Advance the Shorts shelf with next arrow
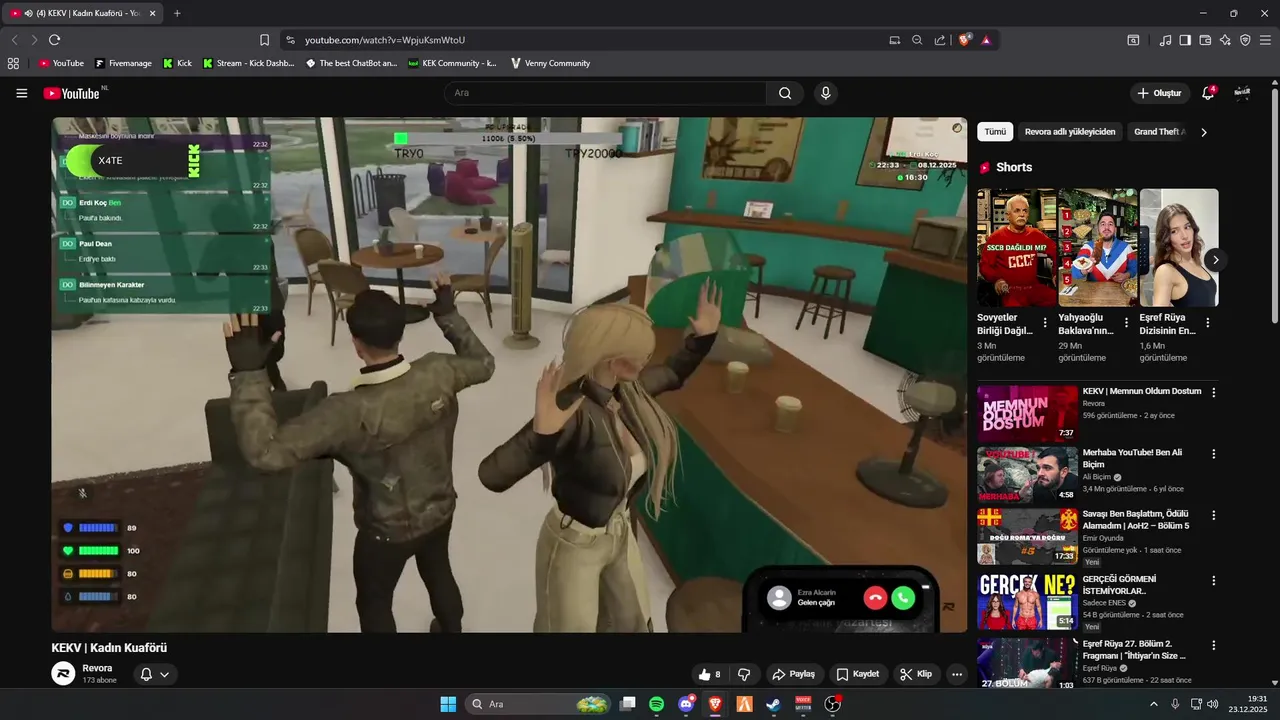1280x720 pixels. [1215, 260]
